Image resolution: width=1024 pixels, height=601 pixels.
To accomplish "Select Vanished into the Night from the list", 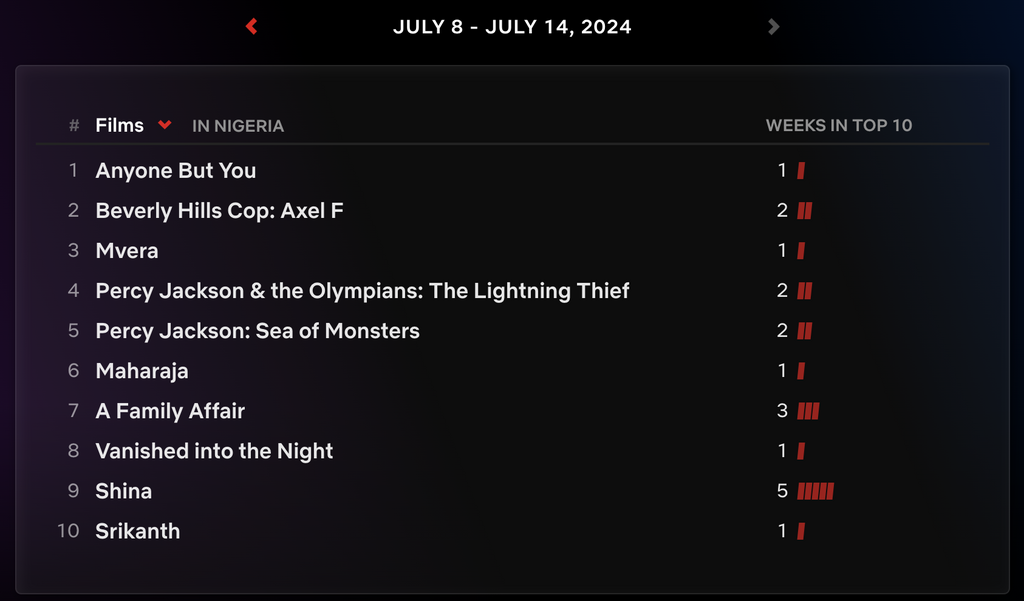I will (x=213, y=451).
